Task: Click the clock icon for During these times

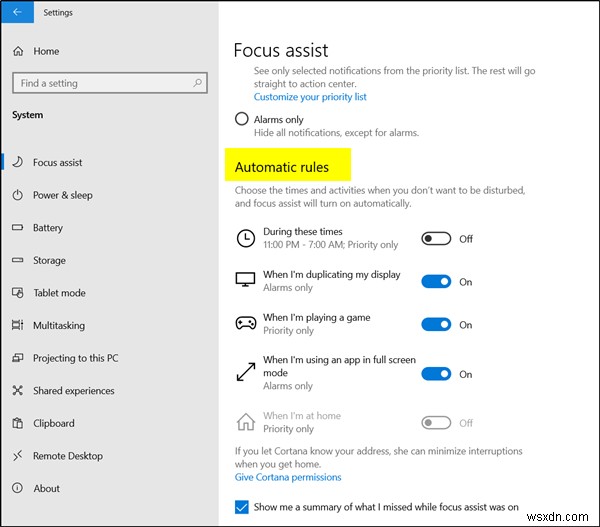Action: [246, 238]
